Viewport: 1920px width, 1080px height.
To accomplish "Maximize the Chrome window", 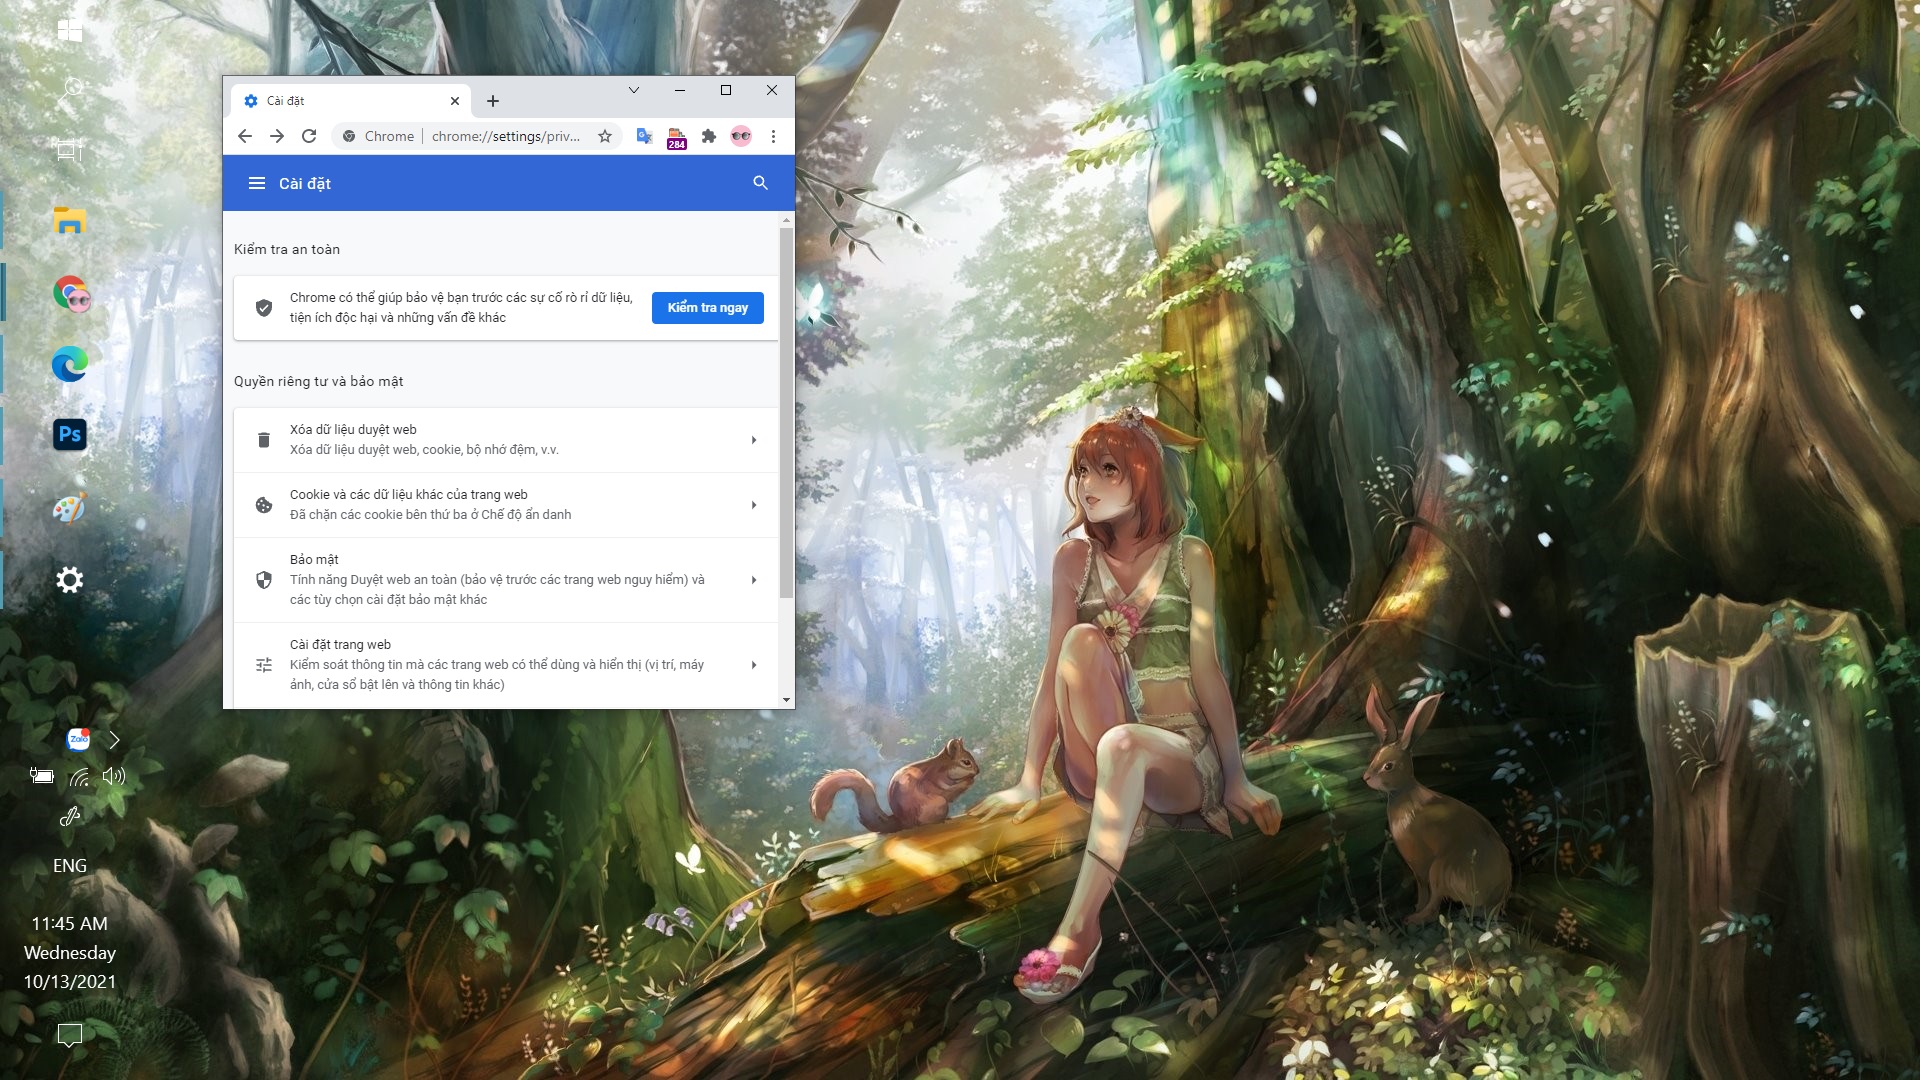I will click(x=726, y=90).
